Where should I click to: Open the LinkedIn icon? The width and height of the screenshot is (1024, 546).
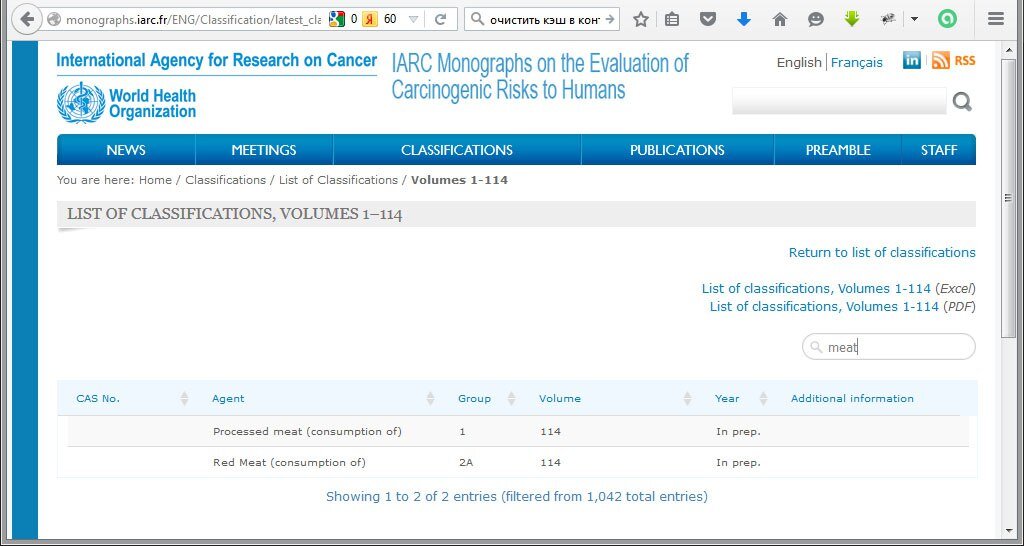tap(912, 61)
